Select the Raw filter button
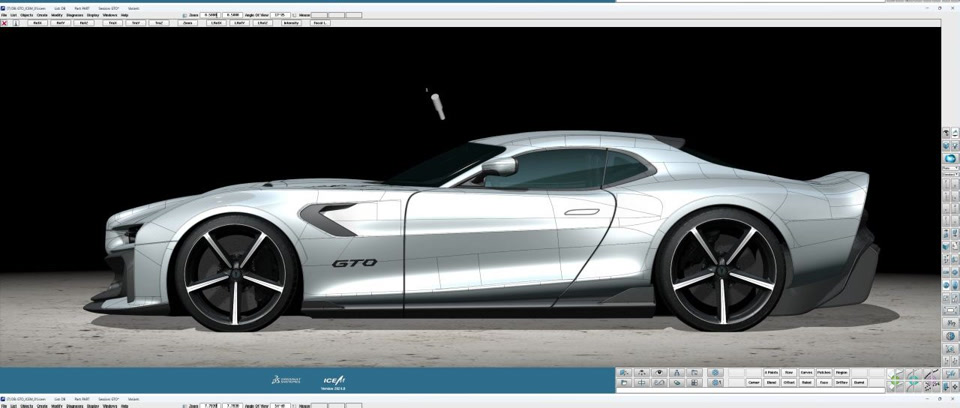 click(789, 372)
